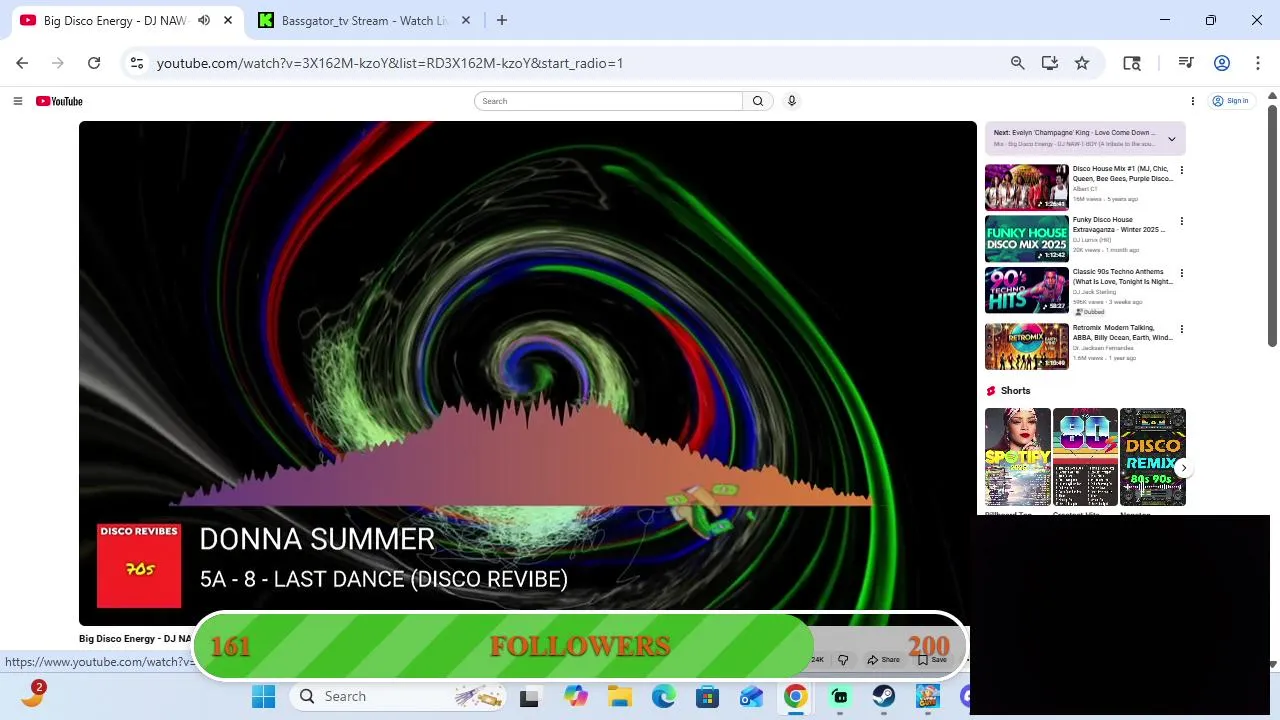Open the Classic 90s Techno Anthems video
Screen dimensions: 1280x720
coord(1122,277)
